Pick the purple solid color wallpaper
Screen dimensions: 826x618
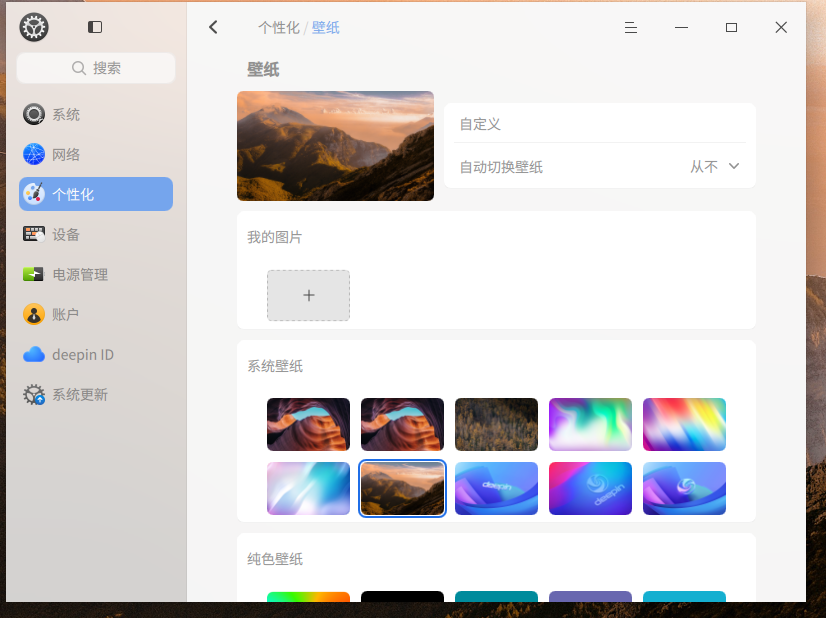[x=590, y=597]
